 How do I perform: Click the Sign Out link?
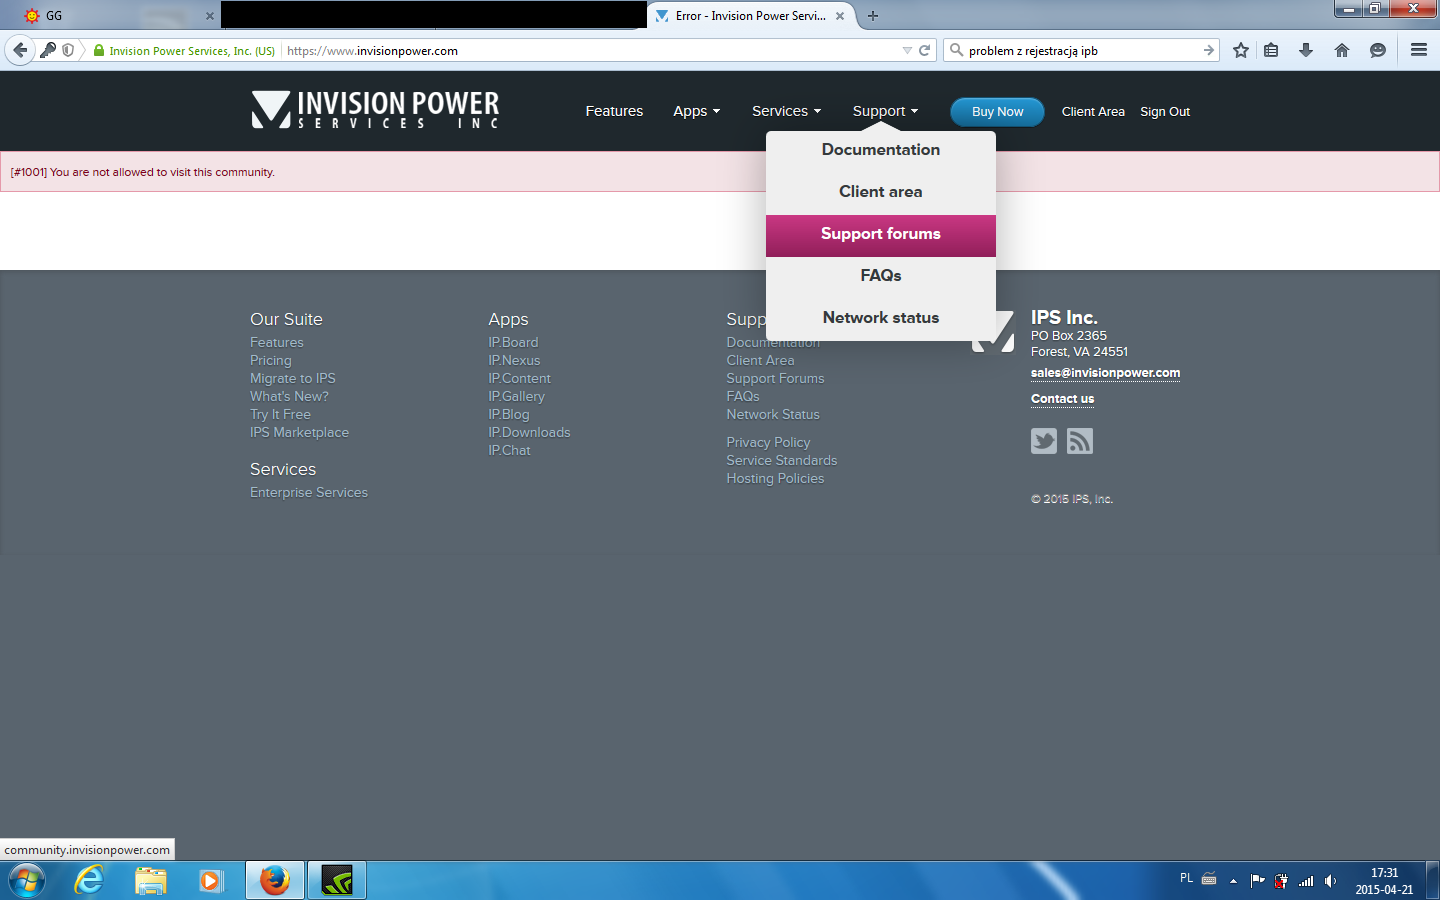[1164, 112]
